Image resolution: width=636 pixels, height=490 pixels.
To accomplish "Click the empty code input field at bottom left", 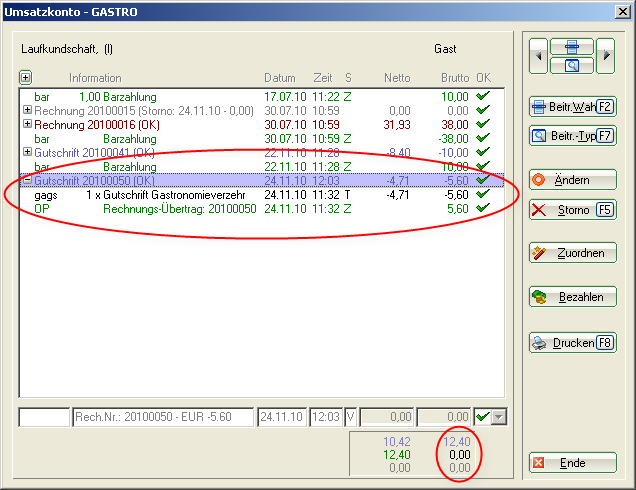I will (44, 417).
